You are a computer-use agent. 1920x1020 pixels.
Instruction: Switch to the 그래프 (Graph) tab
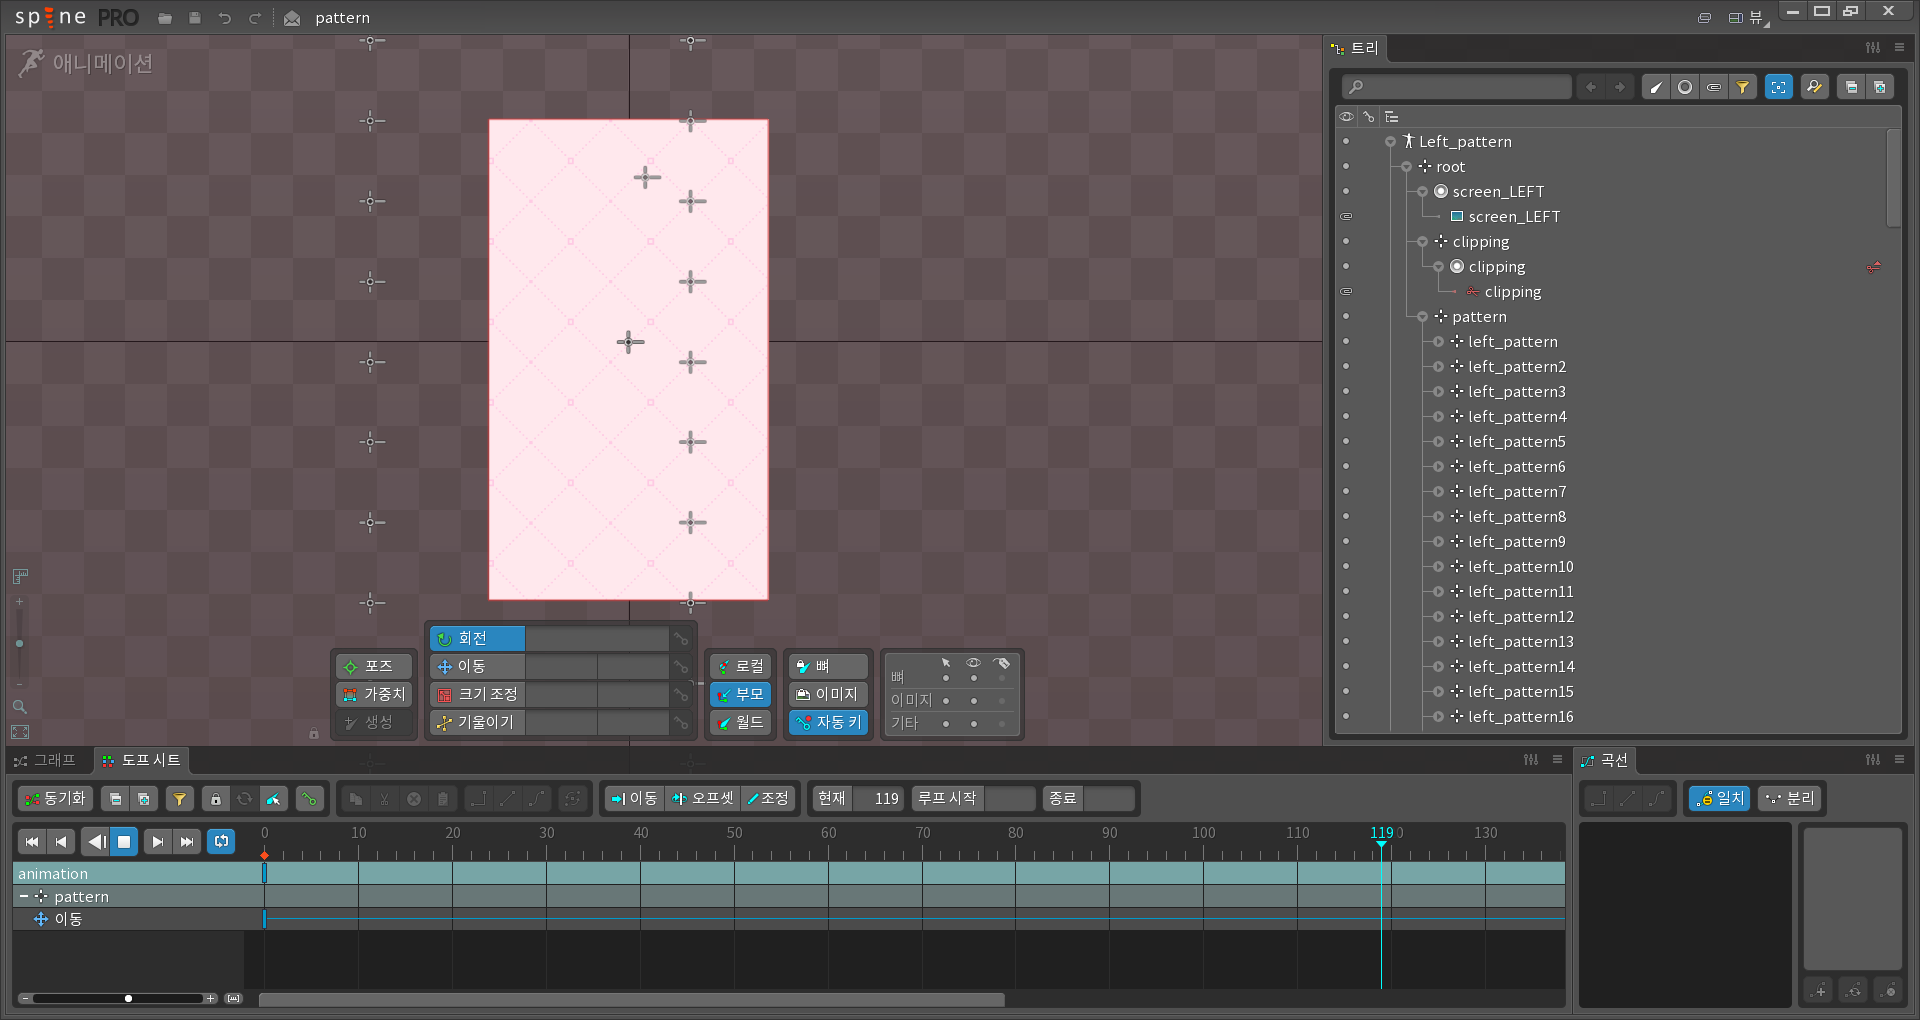tap(46, 761)
